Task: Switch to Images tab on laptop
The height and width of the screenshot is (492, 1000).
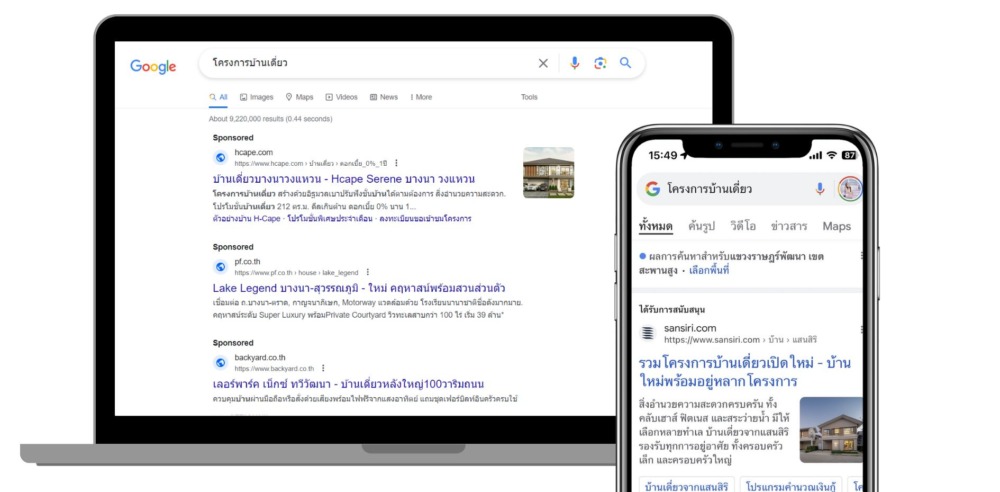Action: coord(256,97)
